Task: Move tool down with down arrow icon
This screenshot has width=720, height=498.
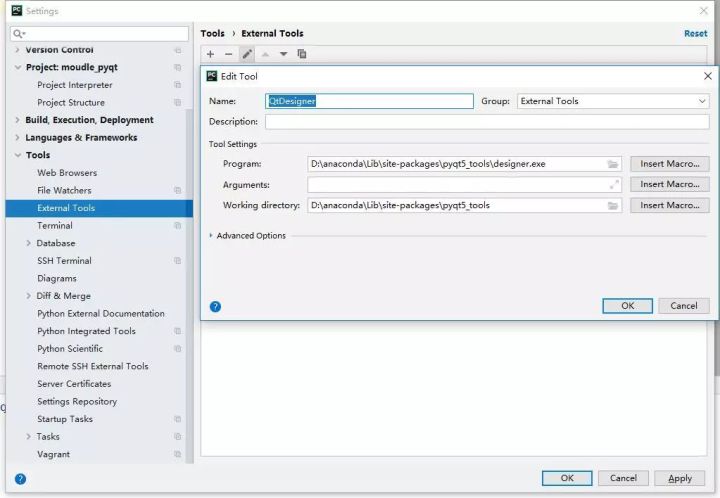Action: tap(283, 54)
